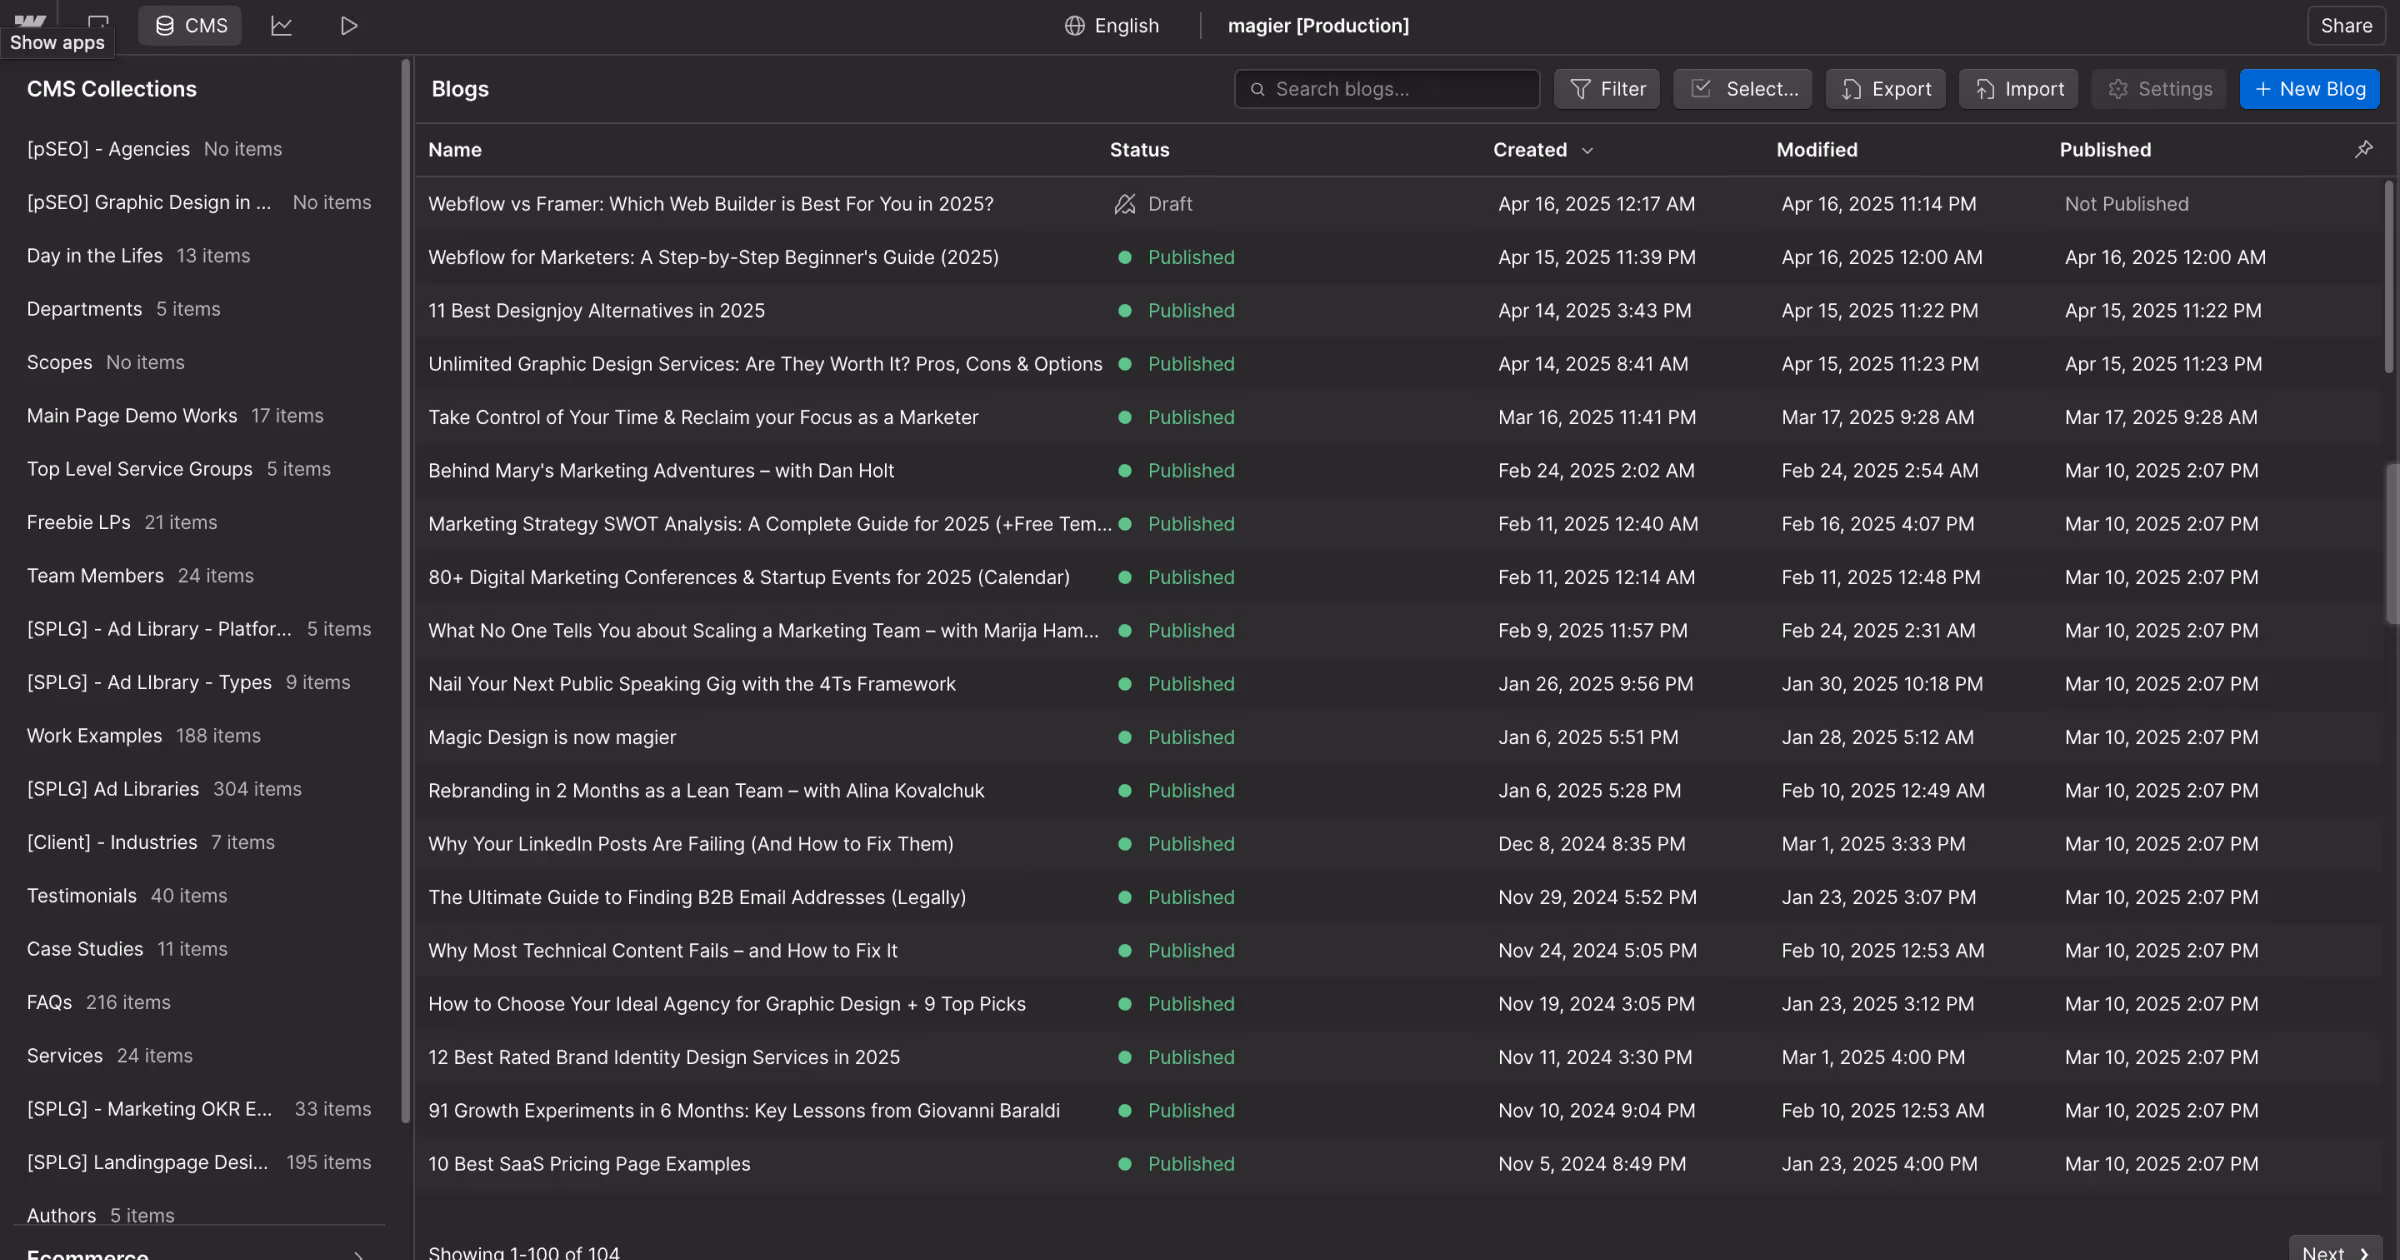
Task: Click the Select... button
Action: click(x=1743, y=89)
